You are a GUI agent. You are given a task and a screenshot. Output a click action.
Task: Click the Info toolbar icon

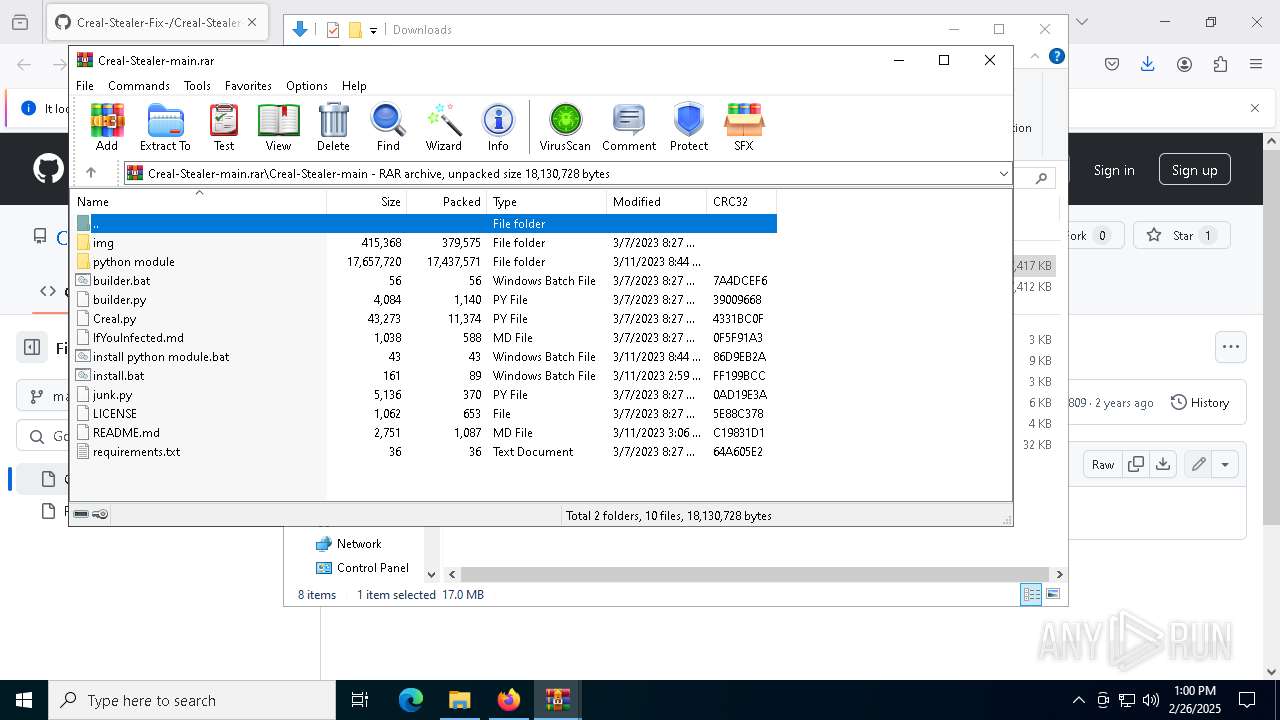(x=498, y=127)
